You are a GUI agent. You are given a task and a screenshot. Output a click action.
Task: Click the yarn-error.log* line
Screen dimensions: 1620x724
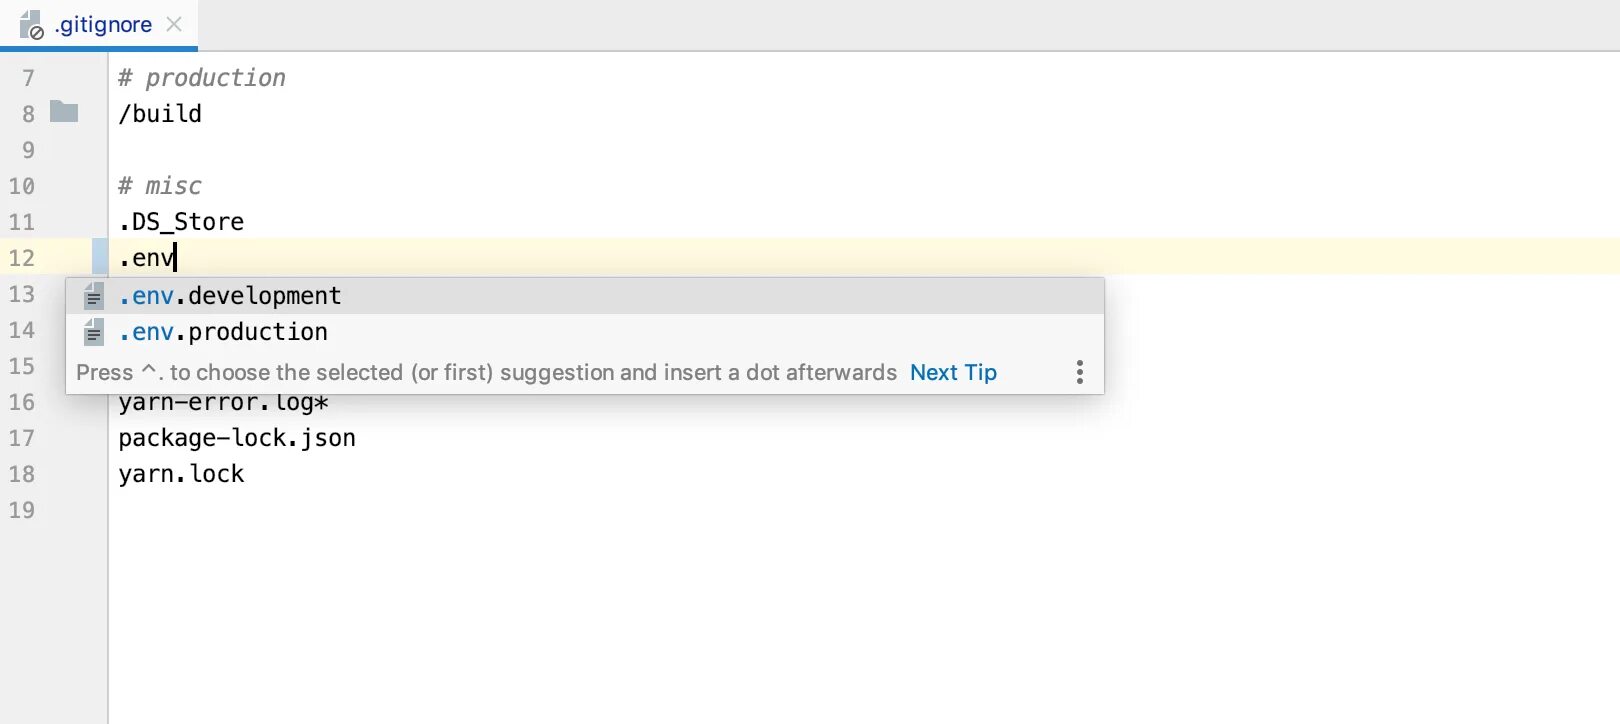pos(223,403)
